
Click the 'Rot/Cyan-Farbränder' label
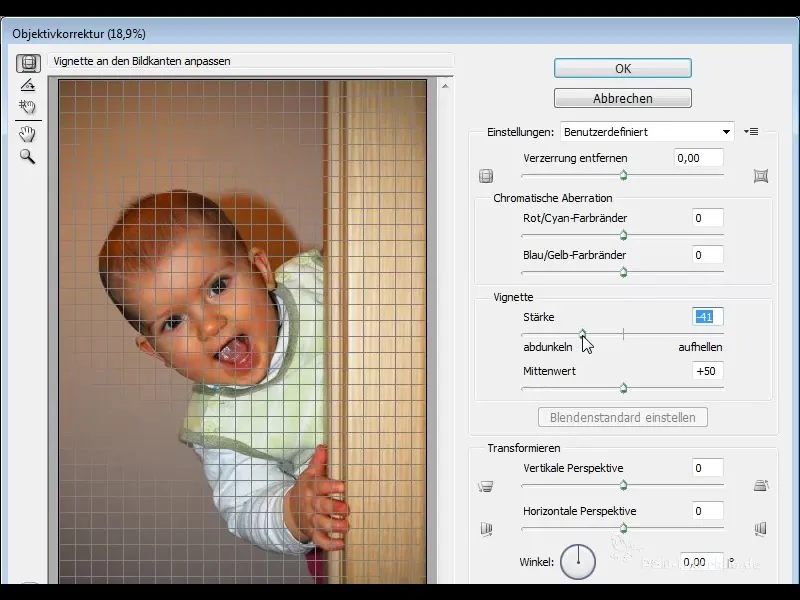575,218
